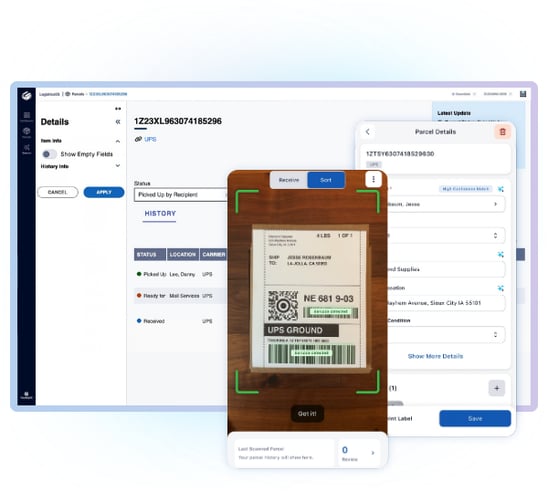Click 'Lee, Danny' in the history table
This screenshot has width=548, height=493.
[x=182, y=274]
